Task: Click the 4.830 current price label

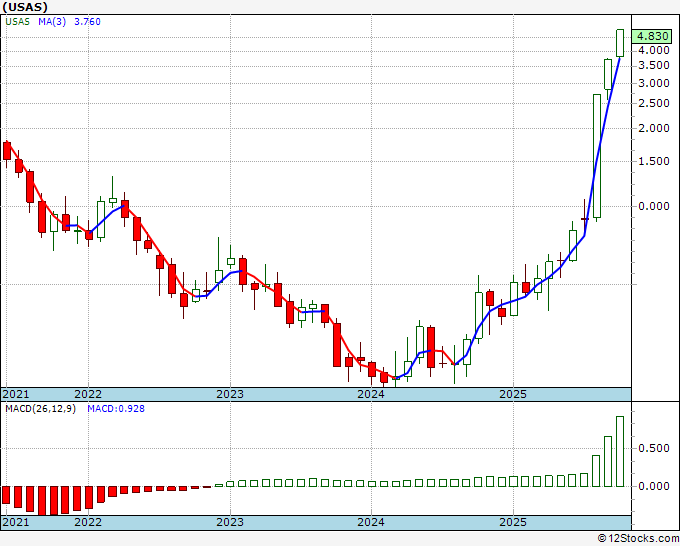Action: tap(652, 36)
